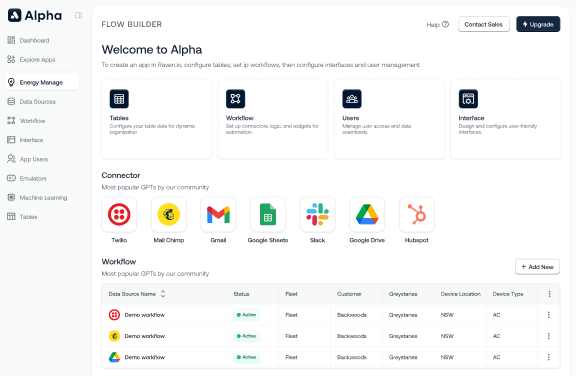Click the Workflow card title
This screenshot has width=576, height=376.
point(240,118)
